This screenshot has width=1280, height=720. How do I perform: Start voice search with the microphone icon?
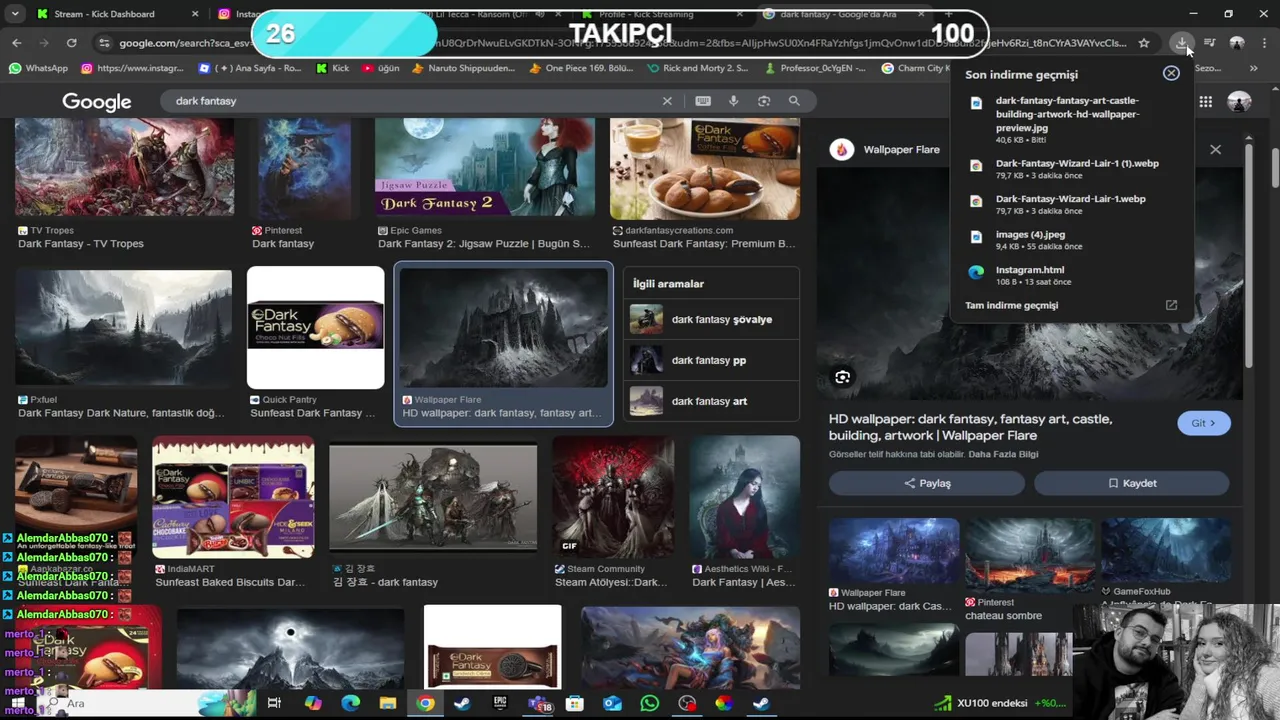733,101
